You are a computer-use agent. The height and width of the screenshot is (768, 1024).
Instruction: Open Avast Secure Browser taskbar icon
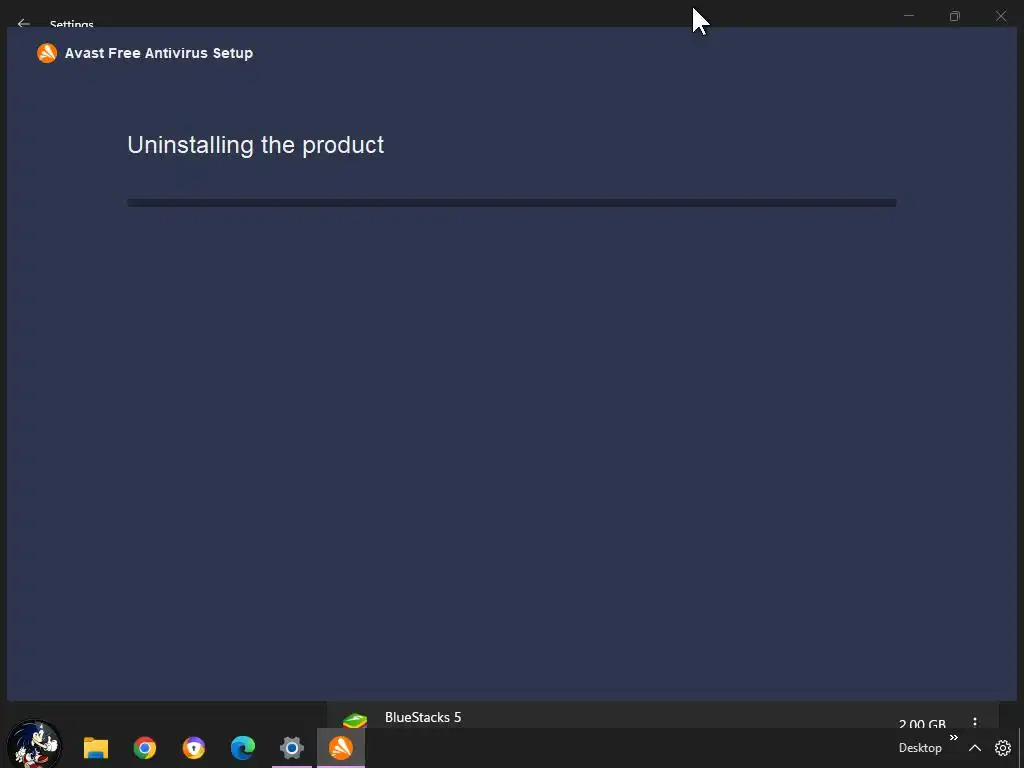pyautogui.click(x=194, y=748)
